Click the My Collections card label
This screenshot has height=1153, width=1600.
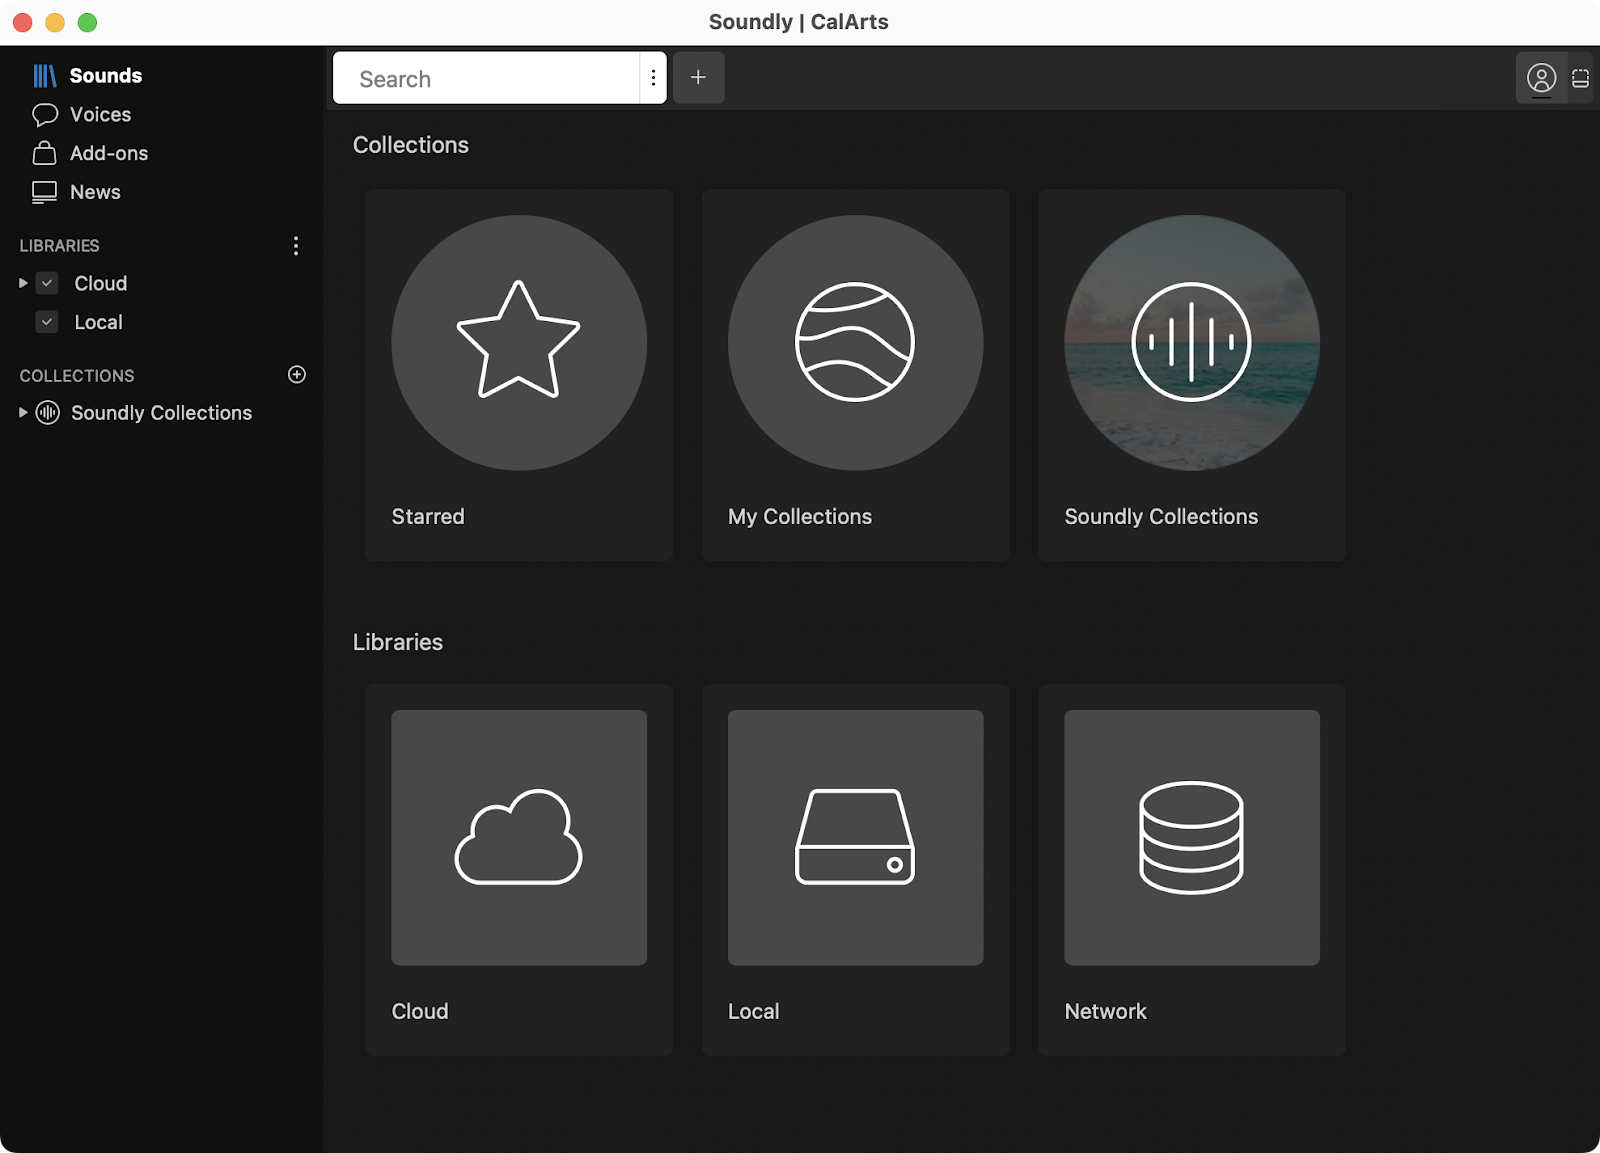800,517
